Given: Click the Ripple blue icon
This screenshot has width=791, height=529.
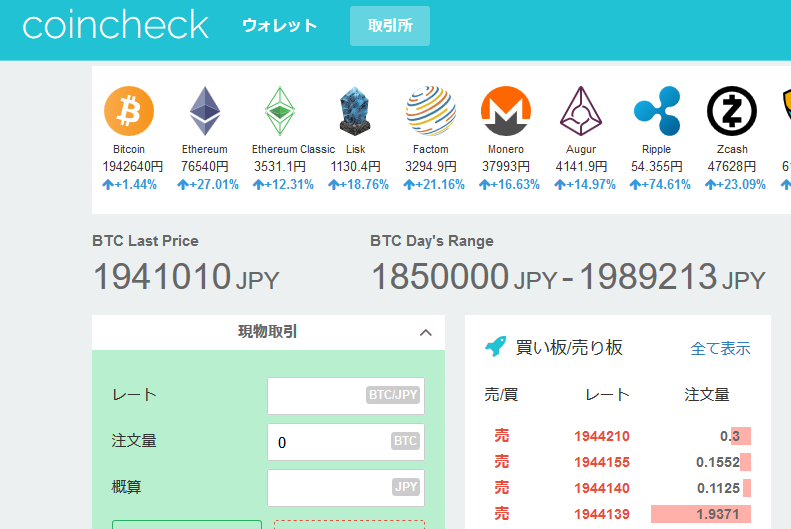Looking at the screenshot, I should [x=657, y=111].
